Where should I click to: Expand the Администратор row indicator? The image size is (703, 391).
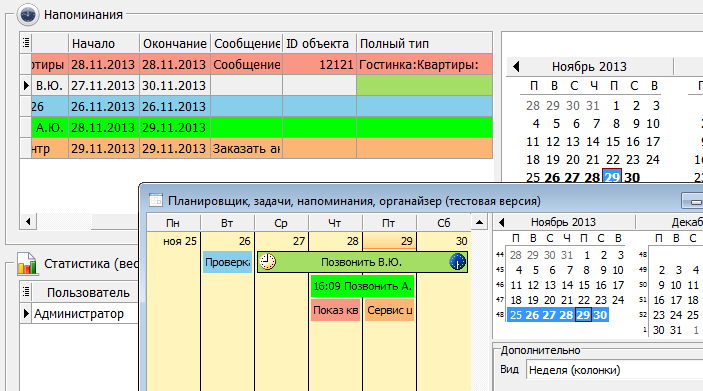coord(26,313)
